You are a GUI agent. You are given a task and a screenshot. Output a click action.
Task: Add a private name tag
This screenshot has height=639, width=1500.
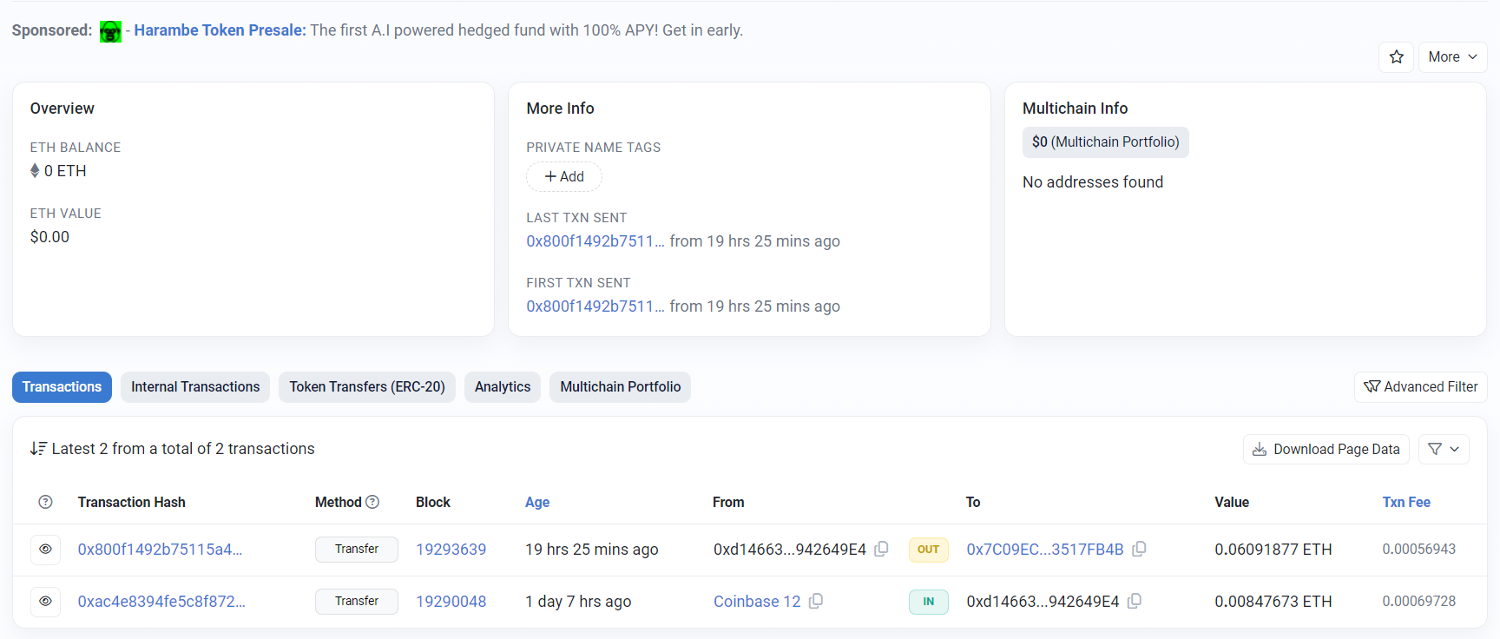click(x=564, y=177)
